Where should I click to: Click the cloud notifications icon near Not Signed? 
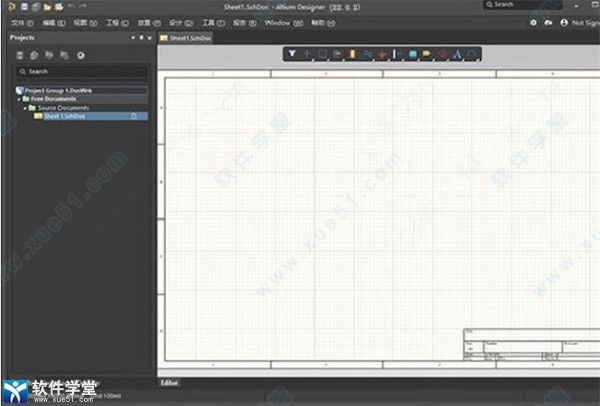point(548,21)
